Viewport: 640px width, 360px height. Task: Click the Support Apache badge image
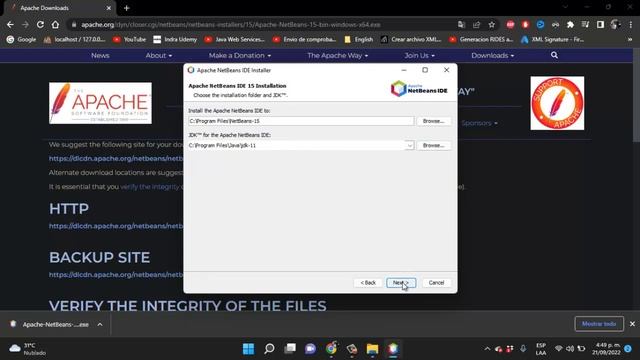tap(557, 103)
